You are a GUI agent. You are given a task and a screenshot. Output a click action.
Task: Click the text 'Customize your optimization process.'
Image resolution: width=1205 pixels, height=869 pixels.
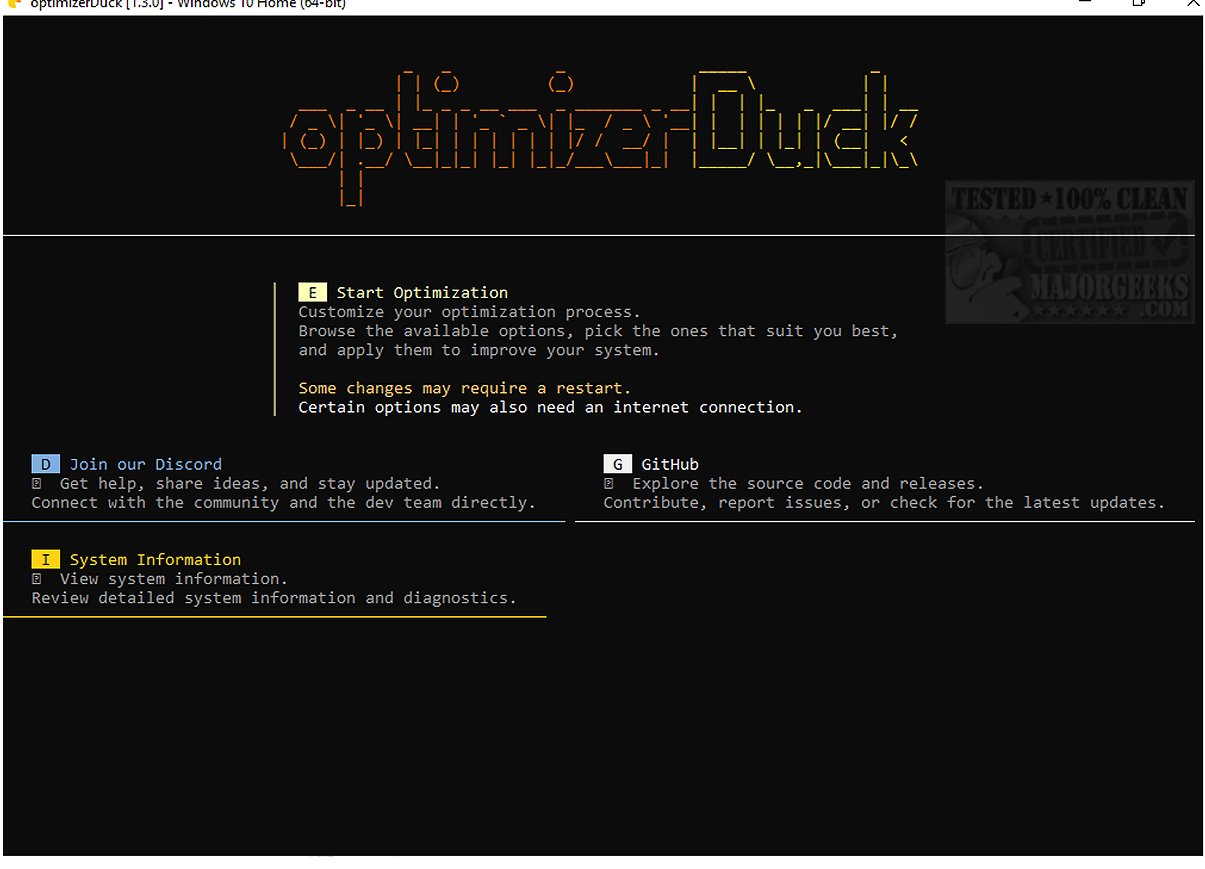coord(469,312)
